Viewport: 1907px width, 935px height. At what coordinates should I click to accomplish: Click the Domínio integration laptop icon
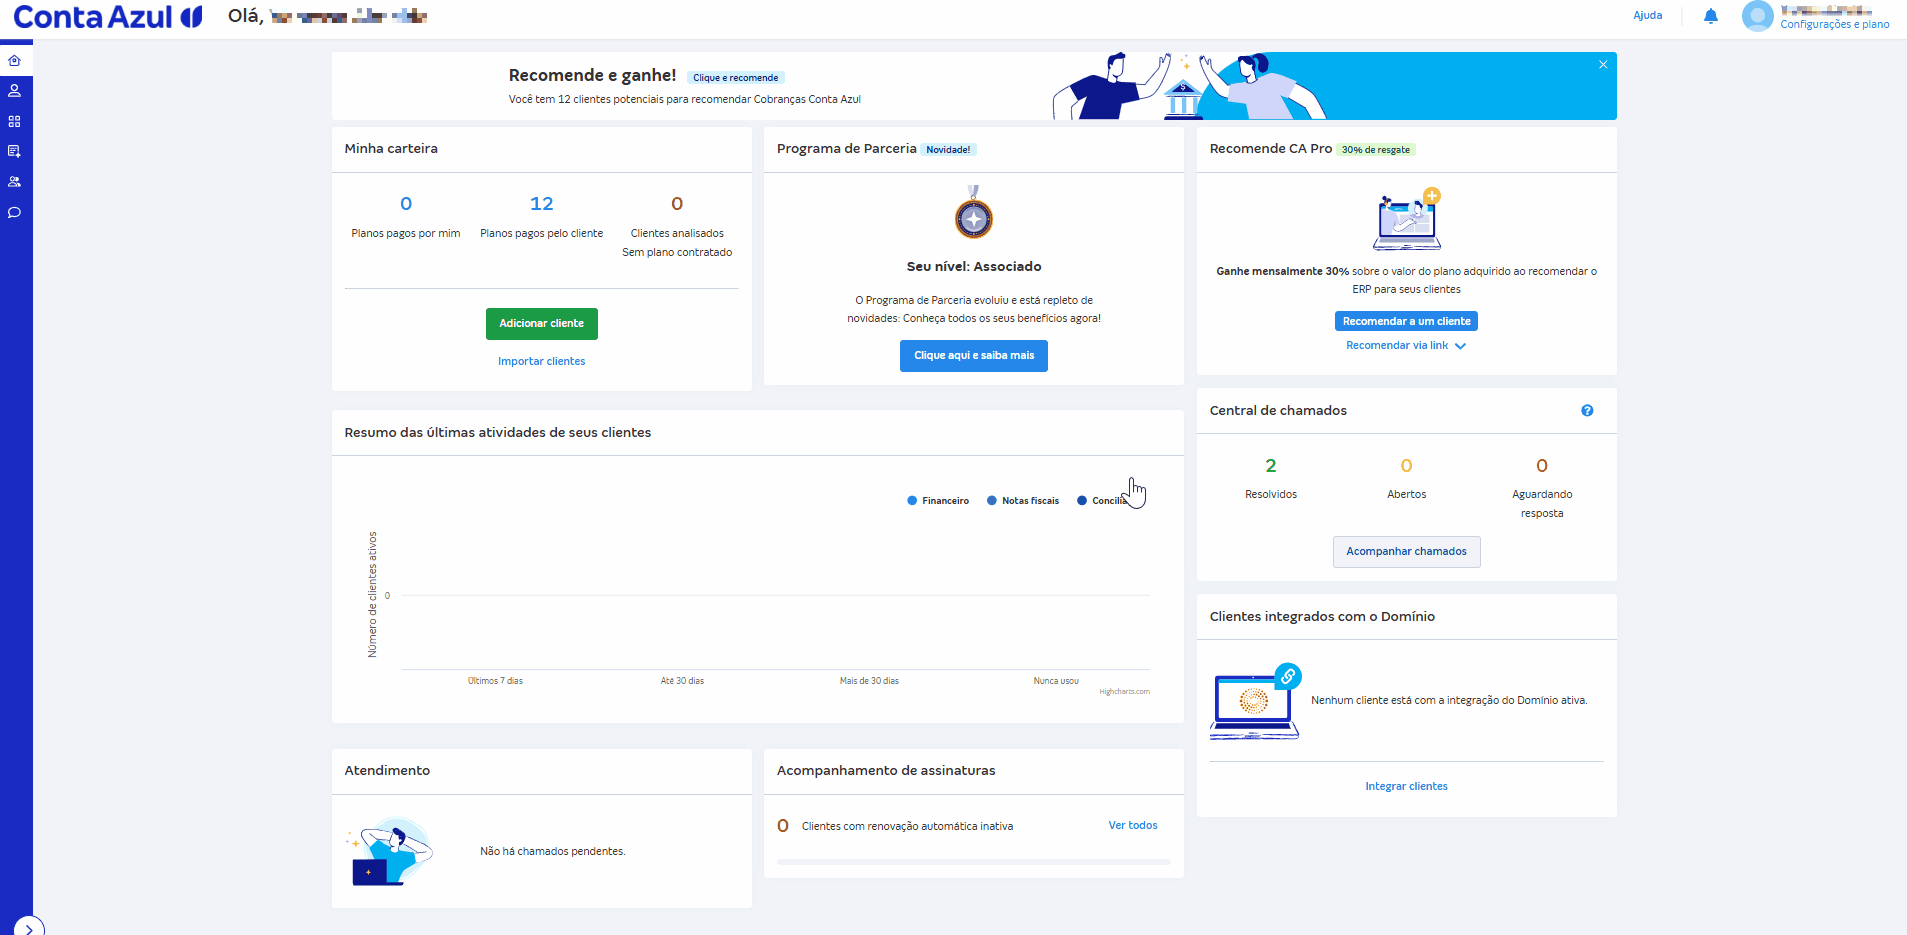pos(1255,701)
